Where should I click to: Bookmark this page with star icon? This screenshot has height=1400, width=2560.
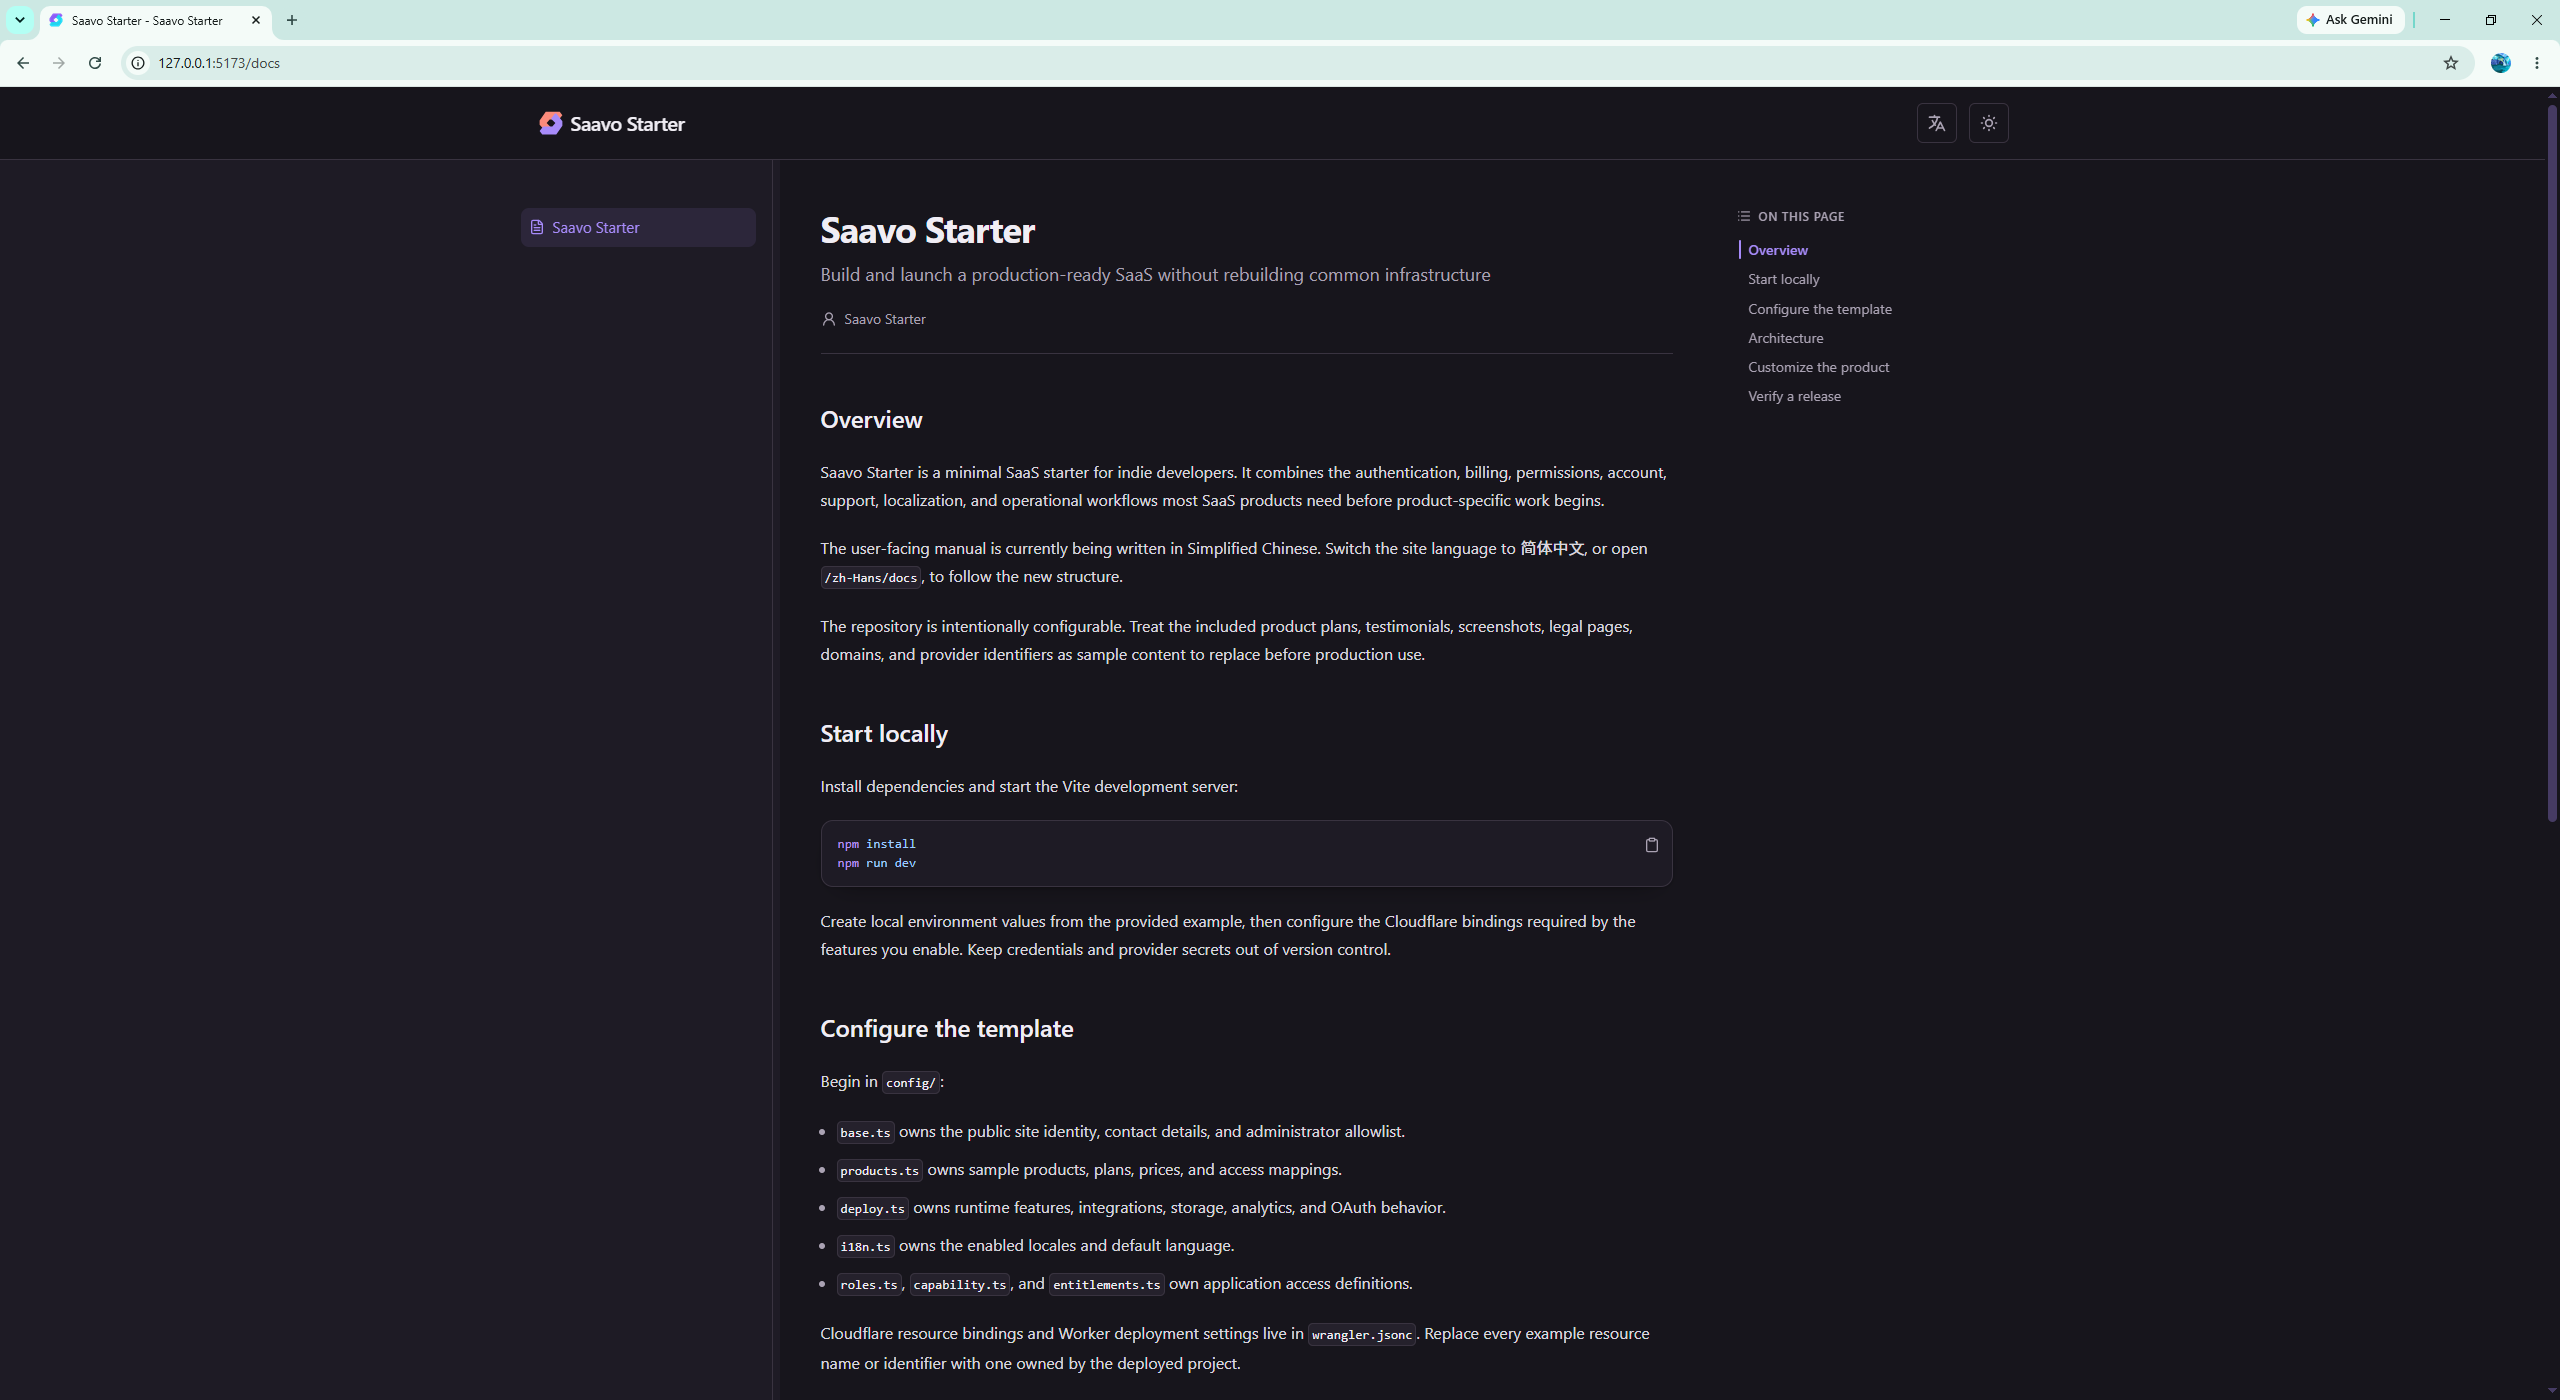[x=2450, y=63]
